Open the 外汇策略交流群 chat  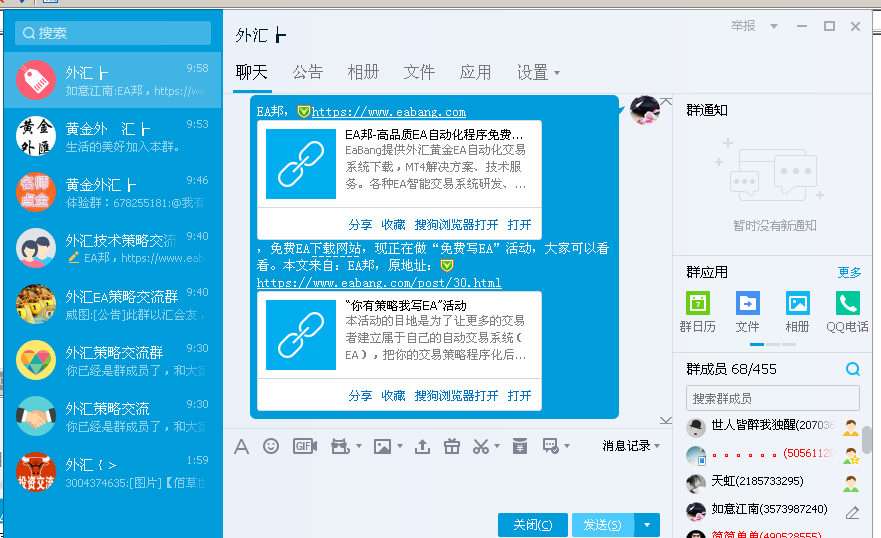(x=112, y=360)
